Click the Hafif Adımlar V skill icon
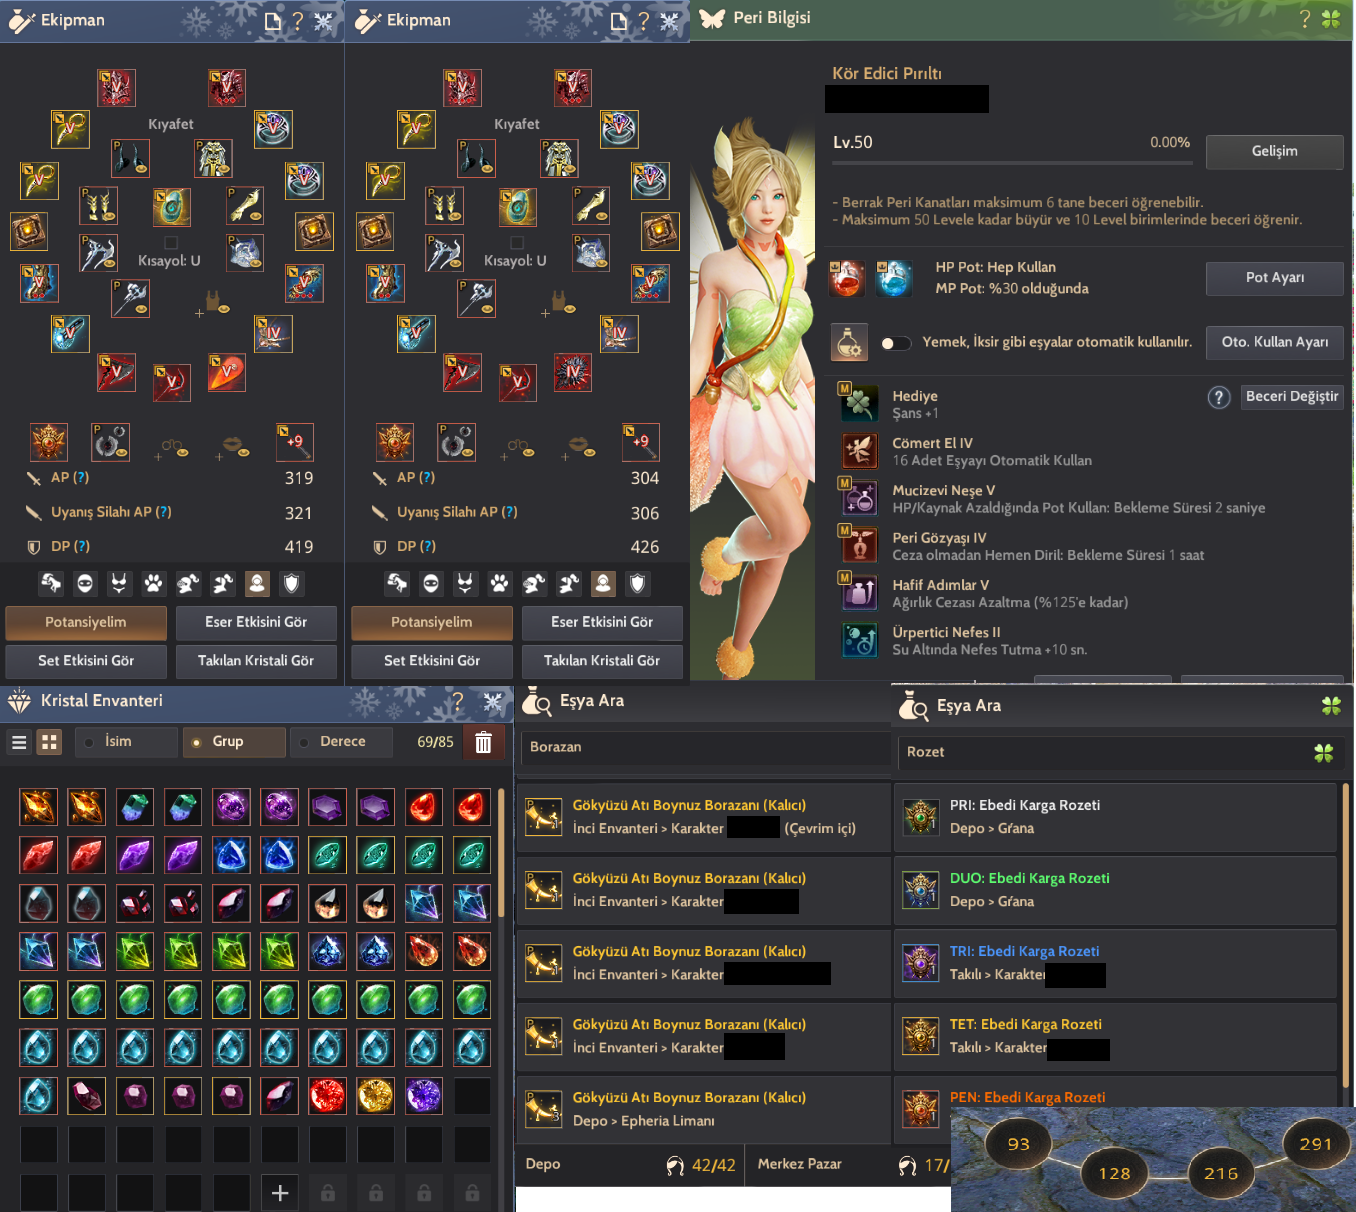The width and height of the screenshot is (1356, 1212). pos(859,592)
